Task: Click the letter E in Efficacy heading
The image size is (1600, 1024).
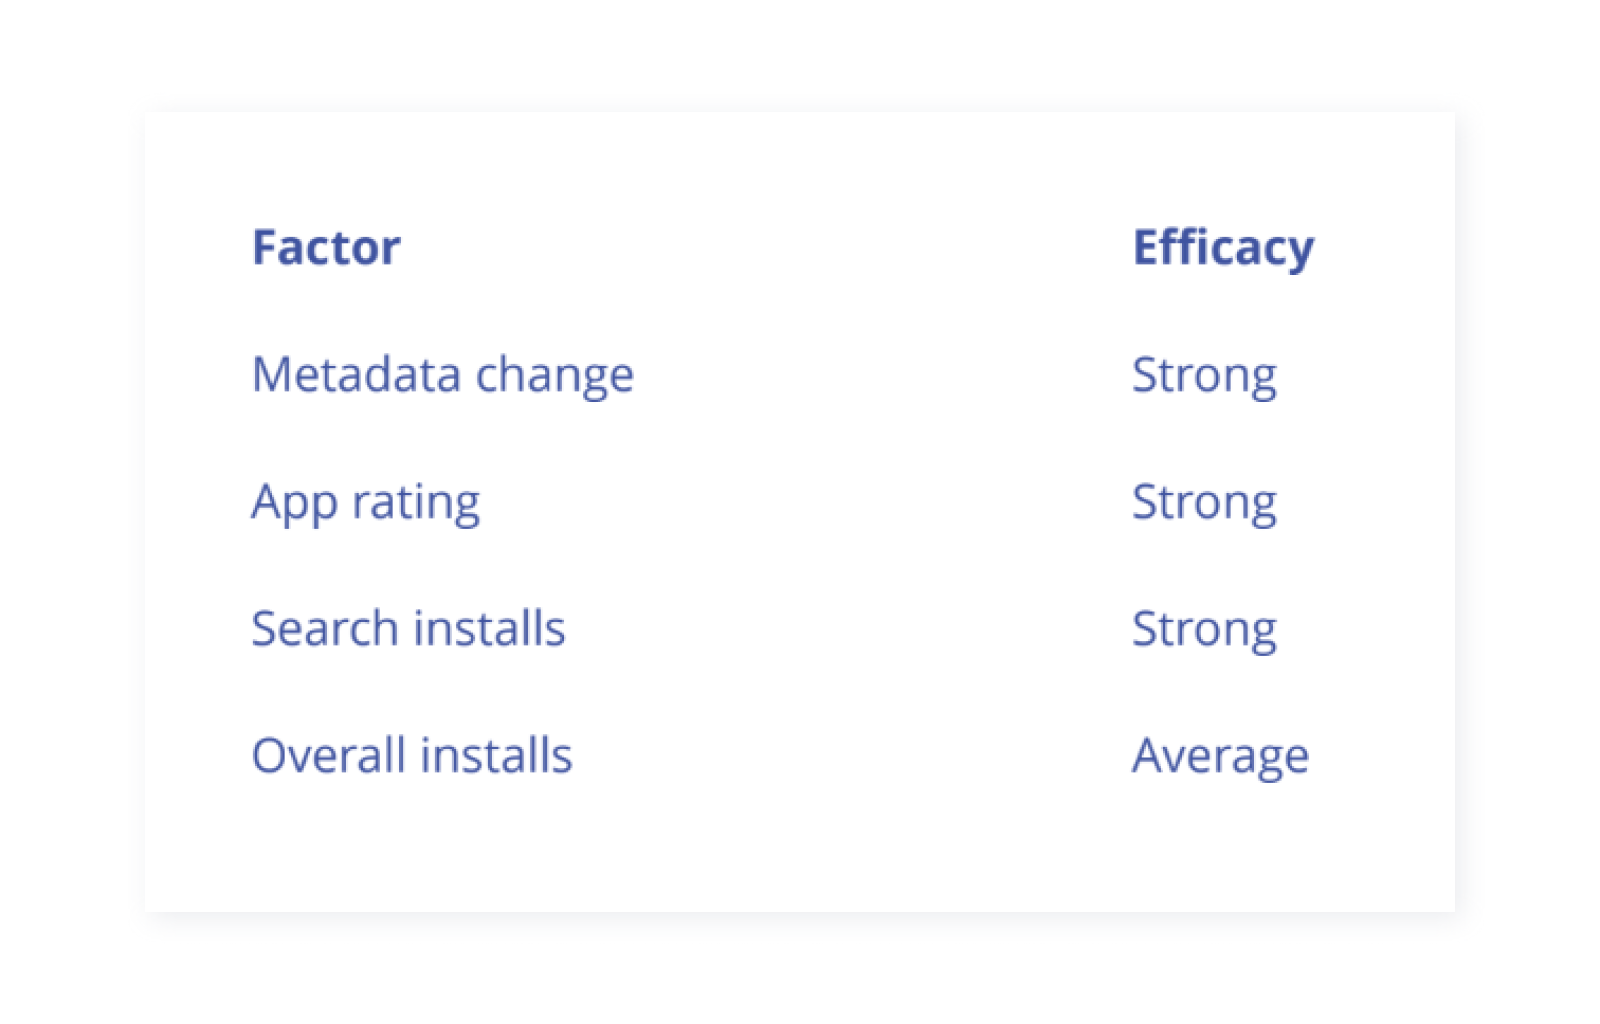Action: (1145, 247)
